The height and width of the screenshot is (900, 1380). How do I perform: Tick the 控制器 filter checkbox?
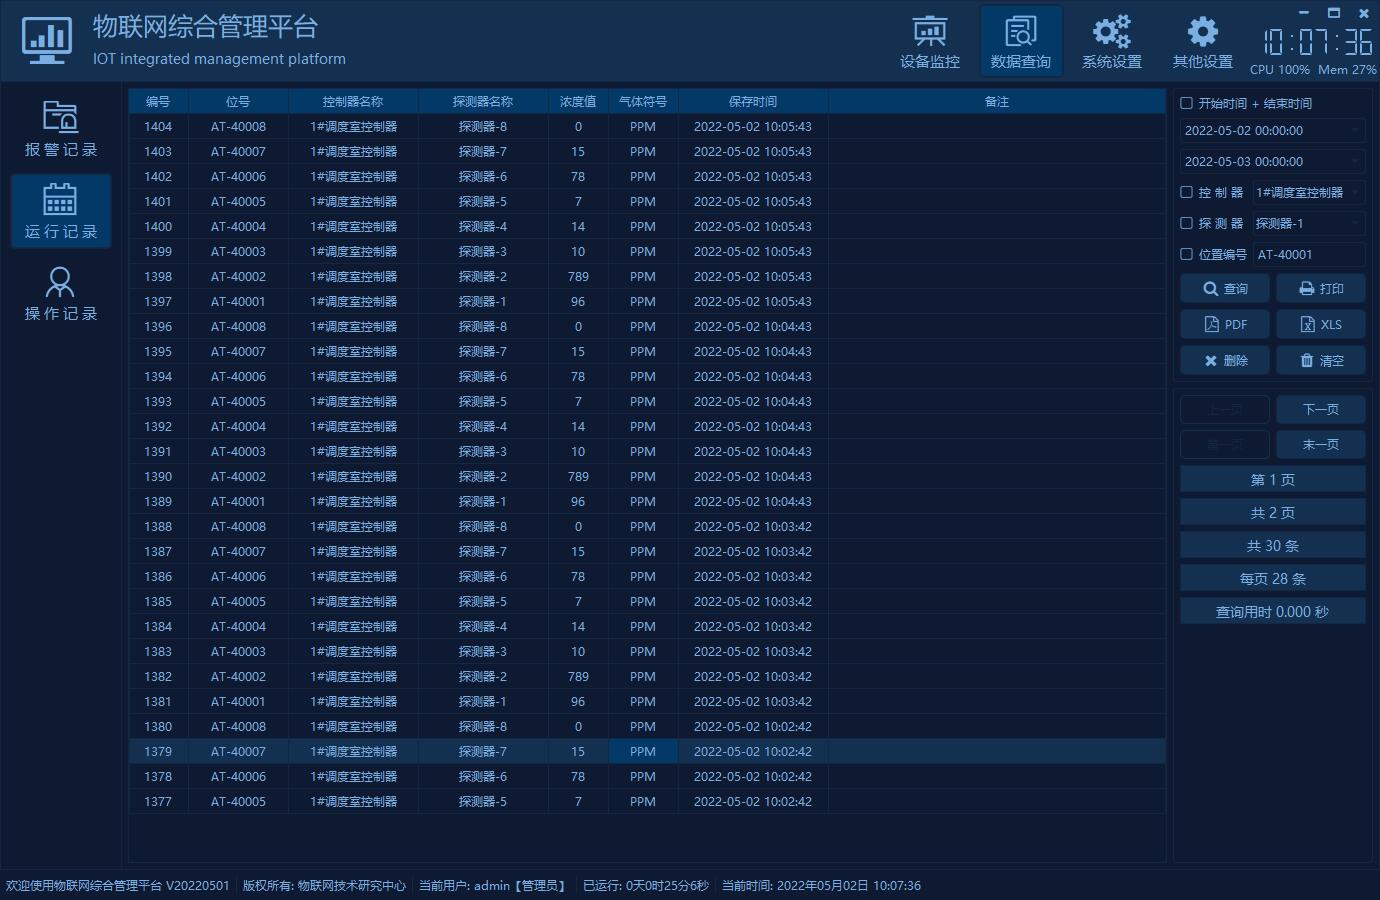point(1187,192)
